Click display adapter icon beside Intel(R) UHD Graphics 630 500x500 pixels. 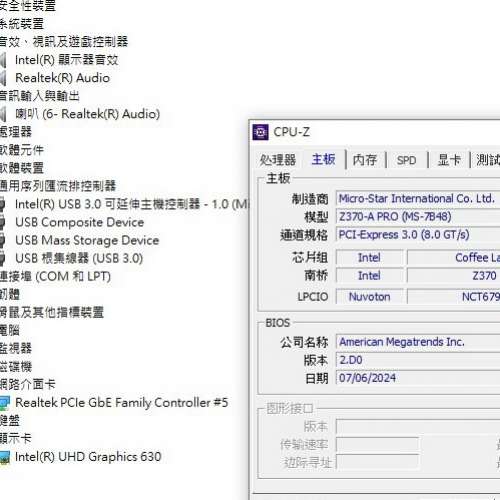coord(5,457)
